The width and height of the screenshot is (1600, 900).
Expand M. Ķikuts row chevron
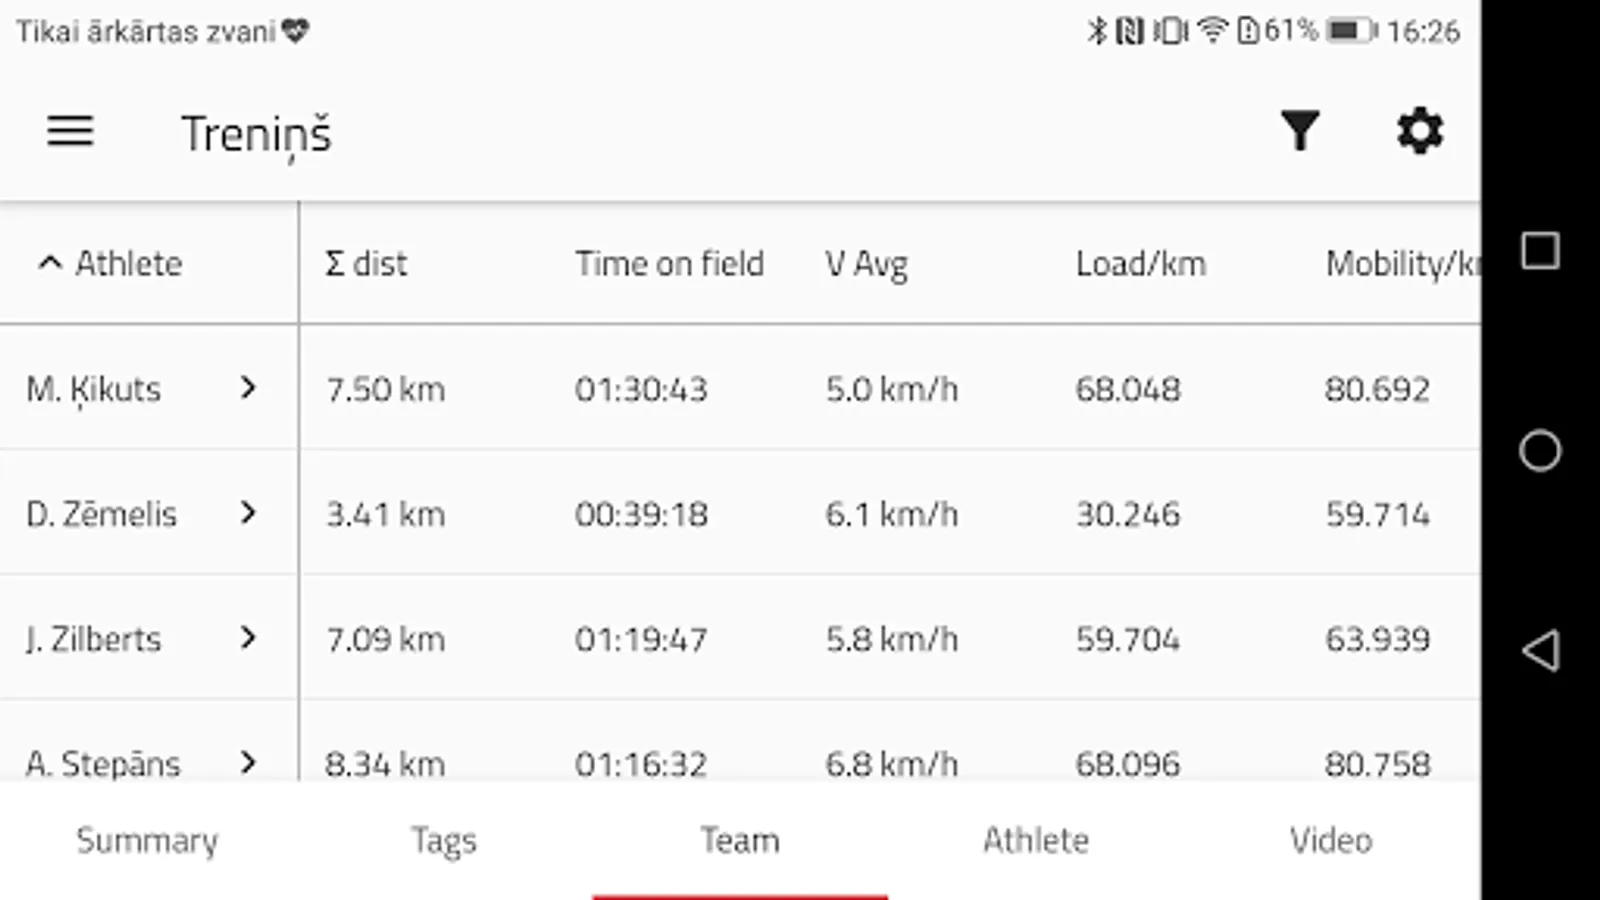click(x=248, y=388)
